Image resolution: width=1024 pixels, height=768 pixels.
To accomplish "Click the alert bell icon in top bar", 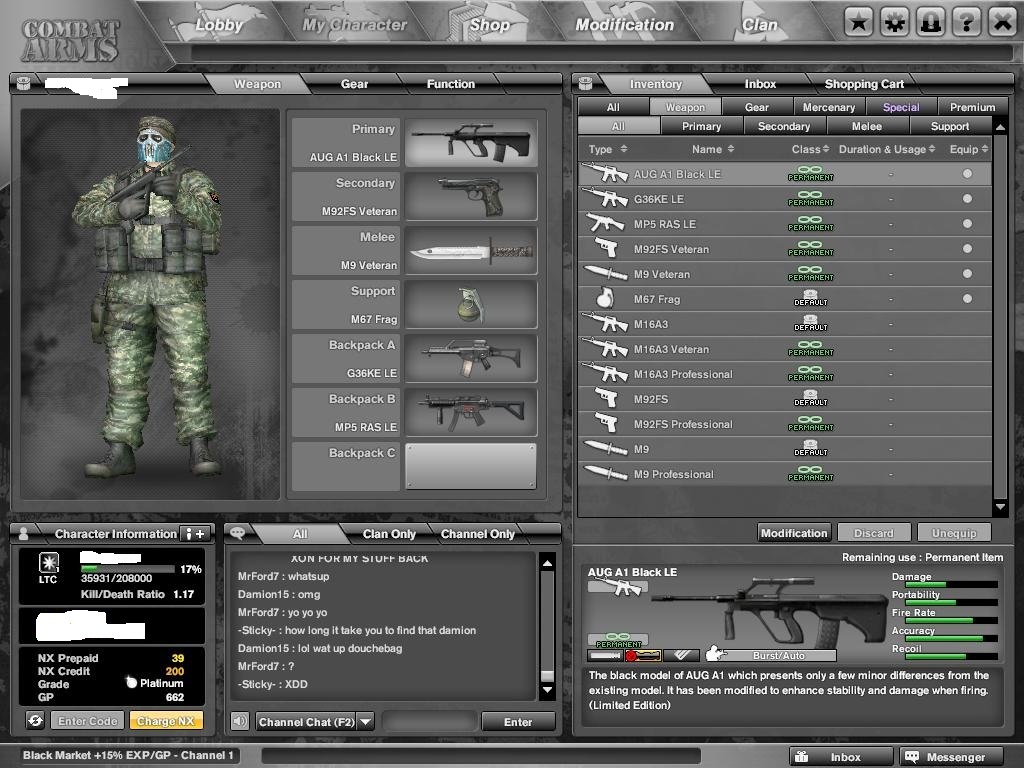I will 931,24.
